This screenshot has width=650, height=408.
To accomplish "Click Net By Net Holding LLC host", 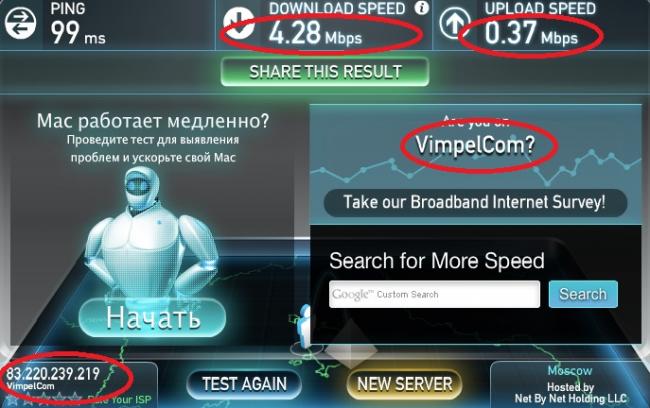I will click(570, 398).
